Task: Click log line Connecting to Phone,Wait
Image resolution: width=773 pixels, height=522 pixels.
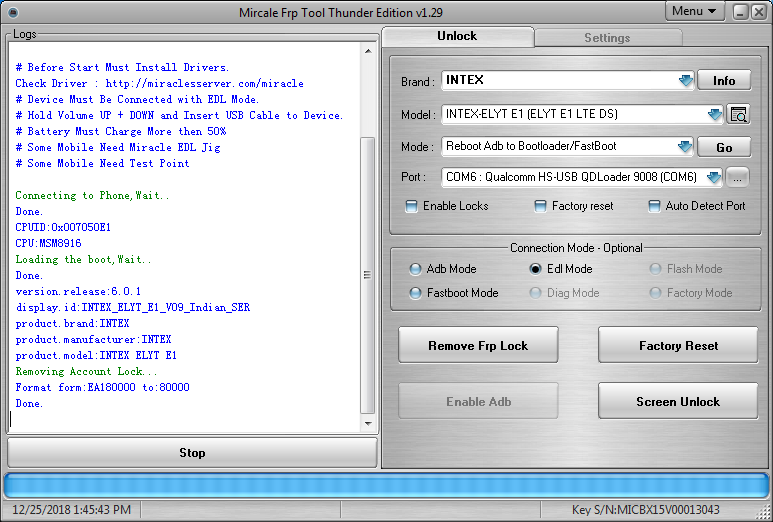Action: (92, 195)
